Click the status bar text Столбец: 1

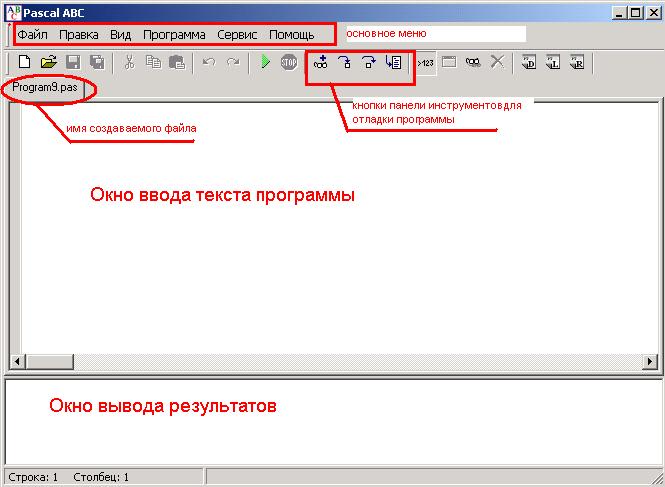pos(101,477)
